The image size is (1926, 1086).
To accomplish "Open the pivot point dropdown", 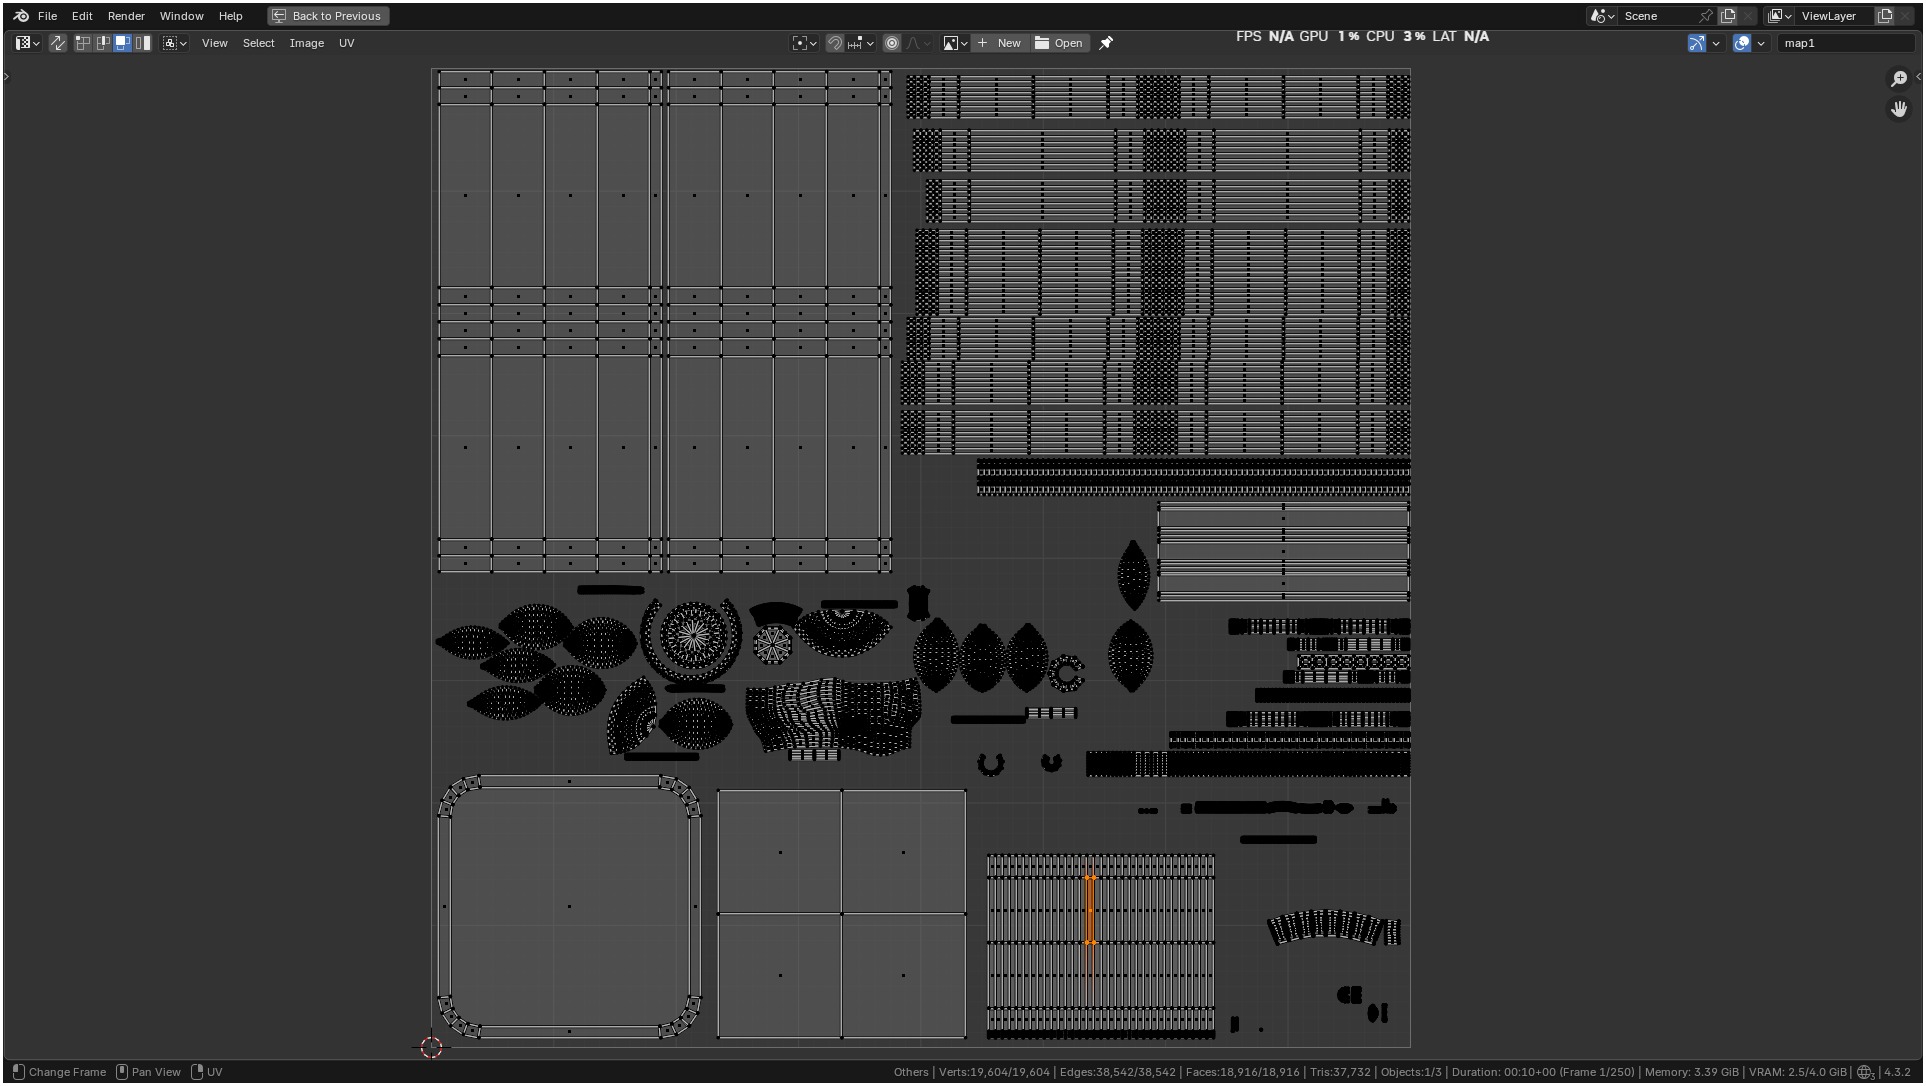I will 804,43.
